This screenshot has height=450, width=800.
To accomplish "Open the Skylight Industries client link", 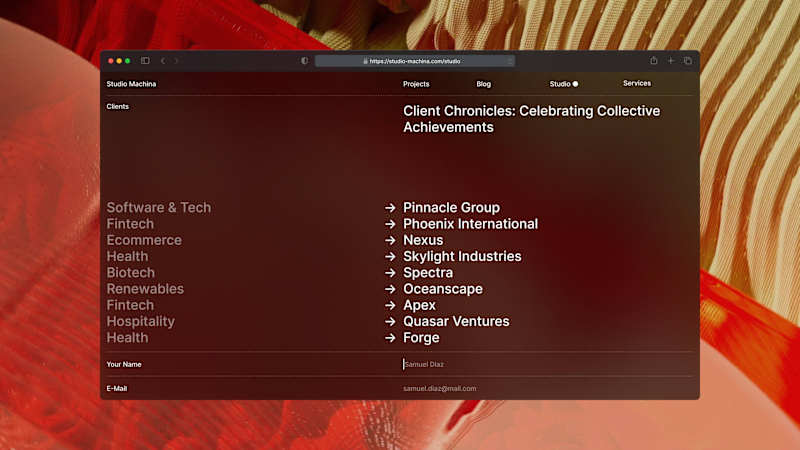I will [462, 257].
